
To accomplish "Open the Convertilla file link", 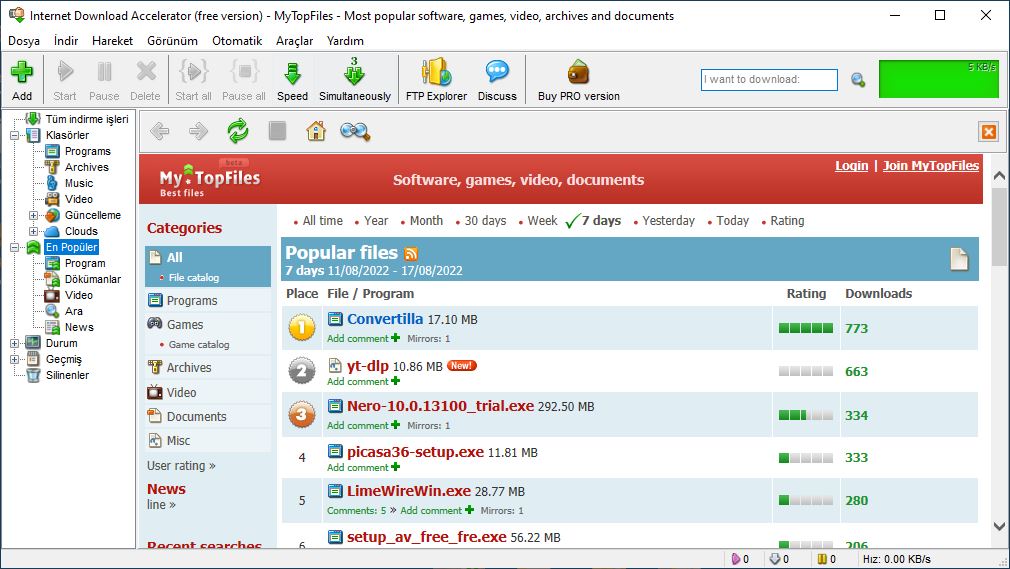I will tap(385, 319).
